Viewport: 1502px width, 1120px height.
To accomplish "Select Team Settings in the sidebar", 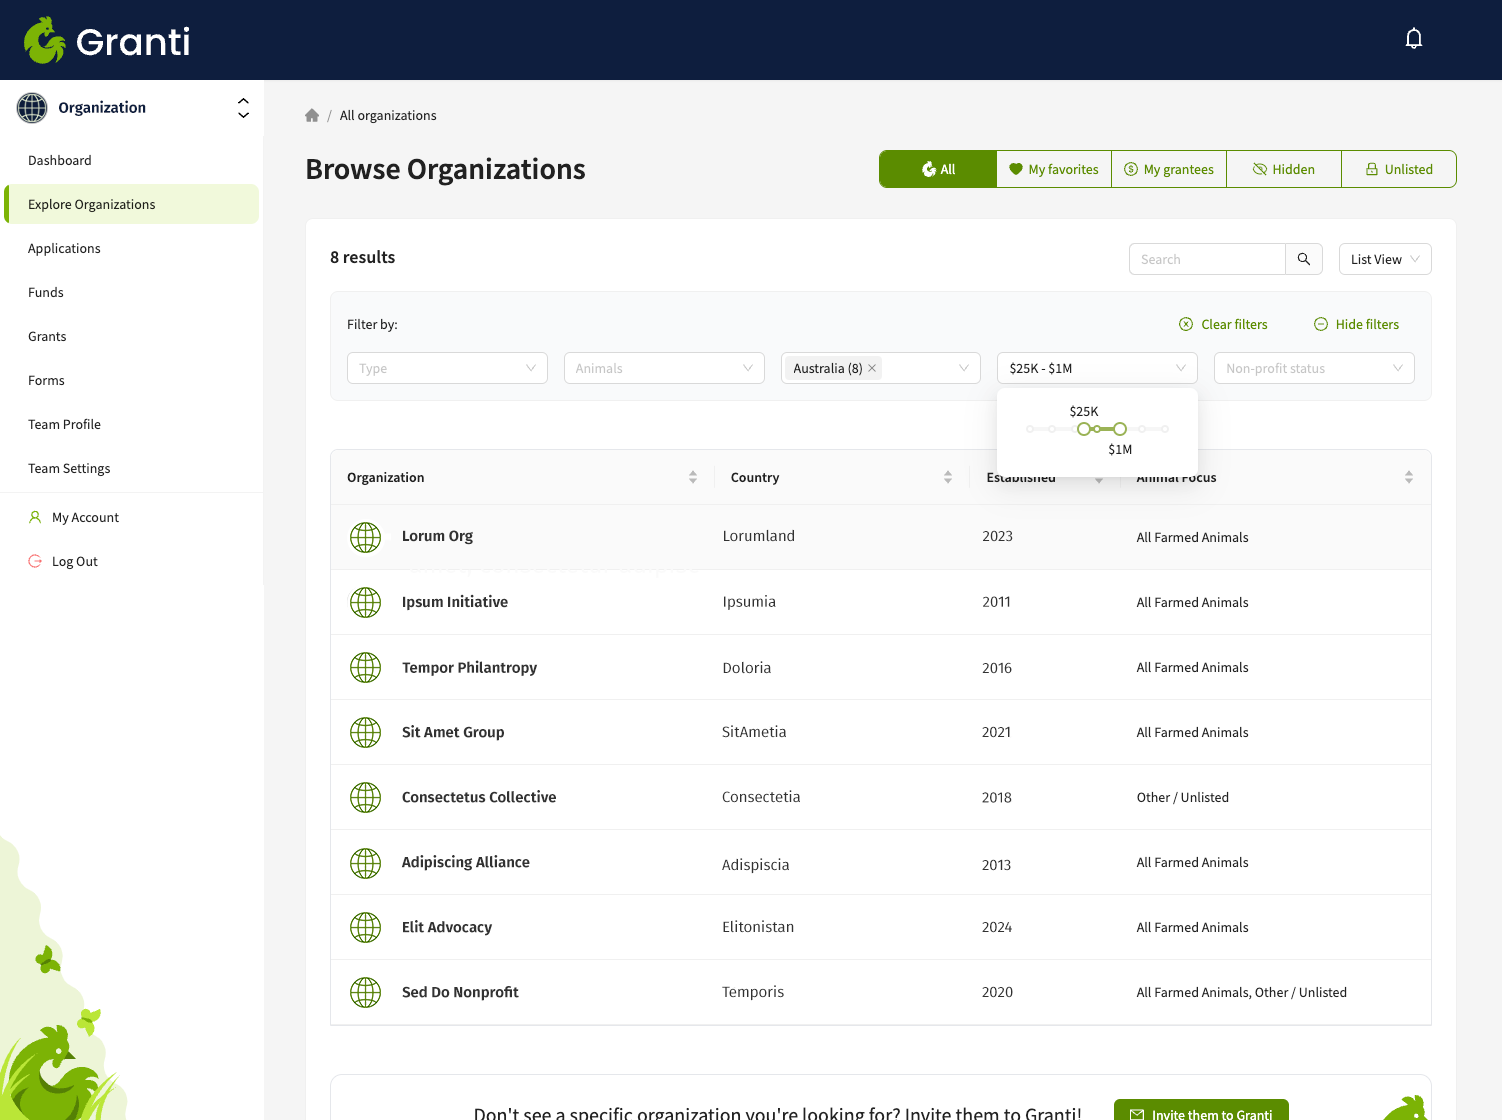I will [x=69, y=468].
